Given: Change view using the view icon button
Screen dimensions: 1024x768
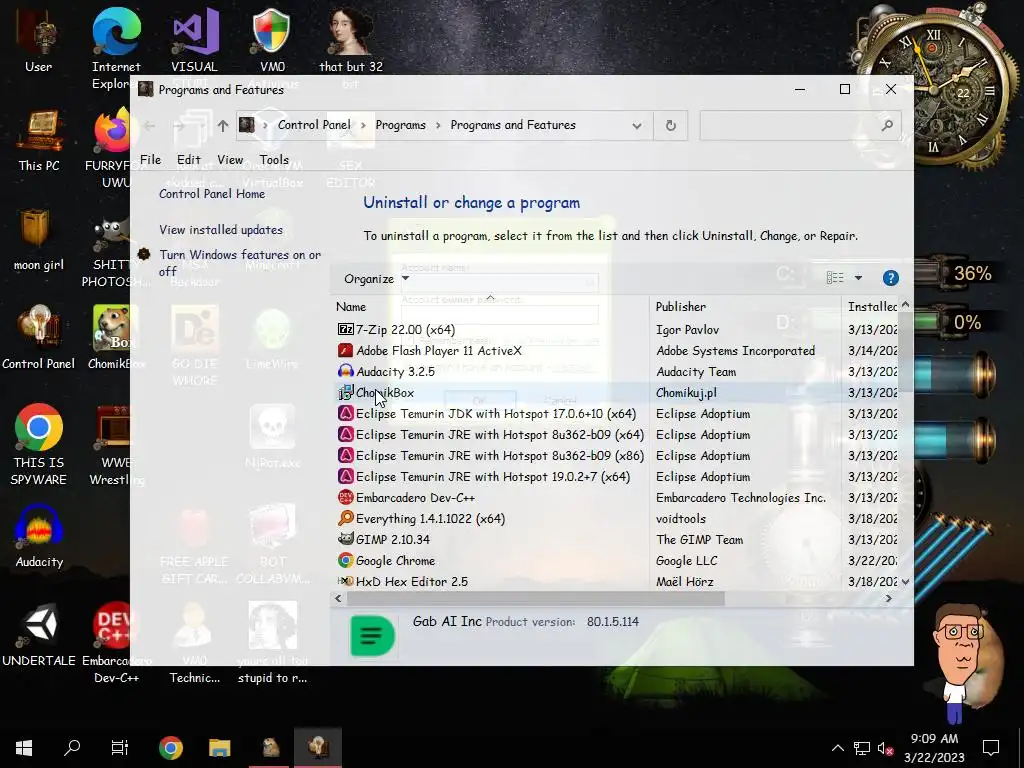Looking at the screenshot, I should tap(835, 278).
